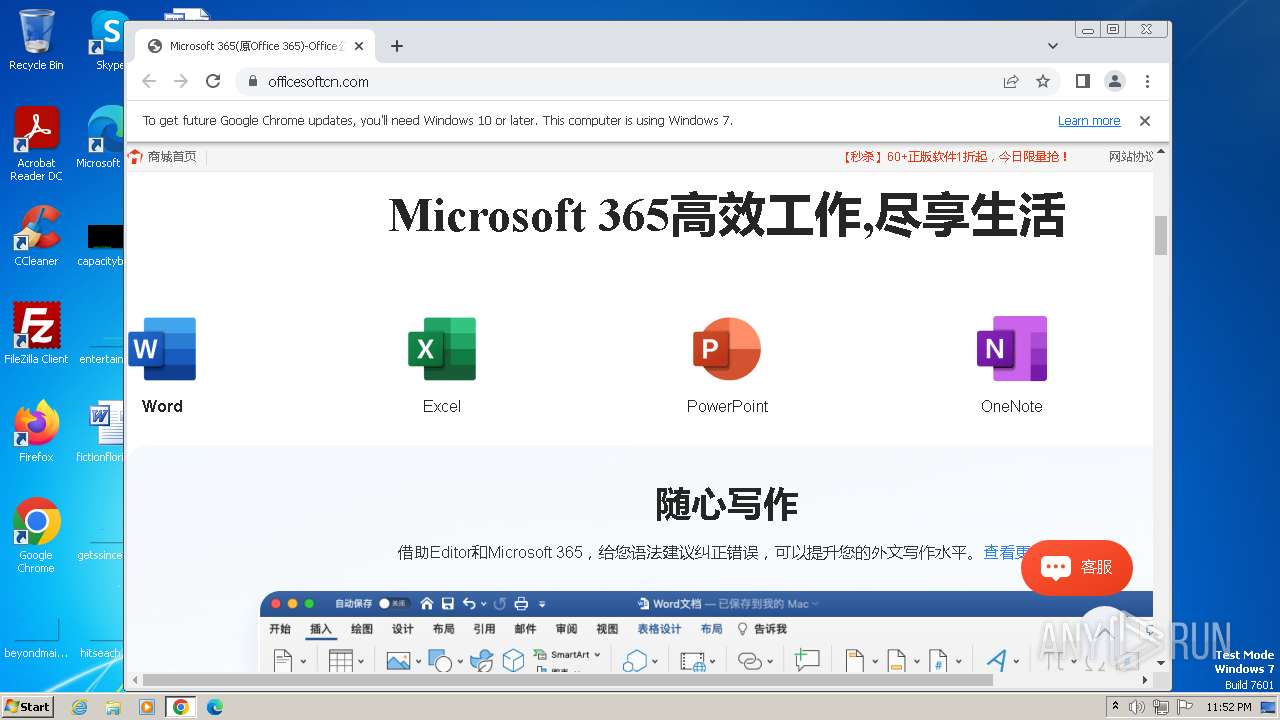Screen dimensions: 1280x720
Task: Click the Excel app icon on the page
Action: coord(442,349)
